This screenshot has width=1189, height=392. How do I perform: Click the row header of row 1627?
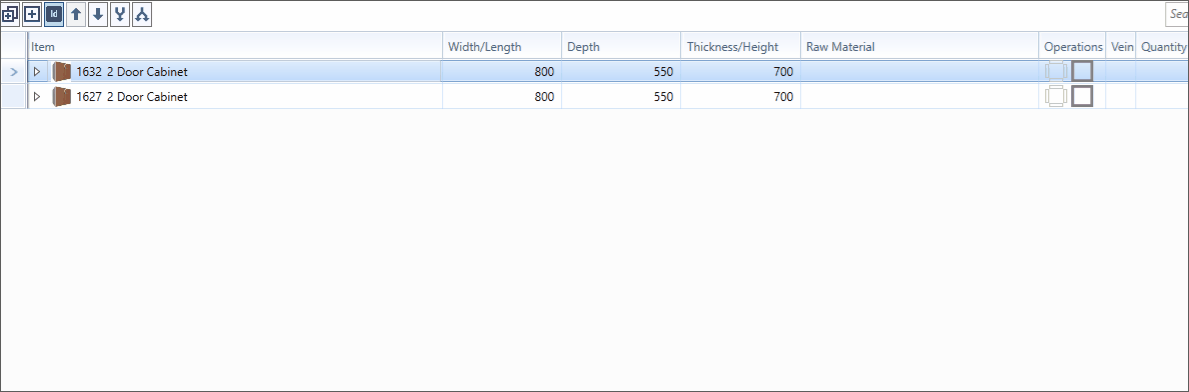coord(14,96)
